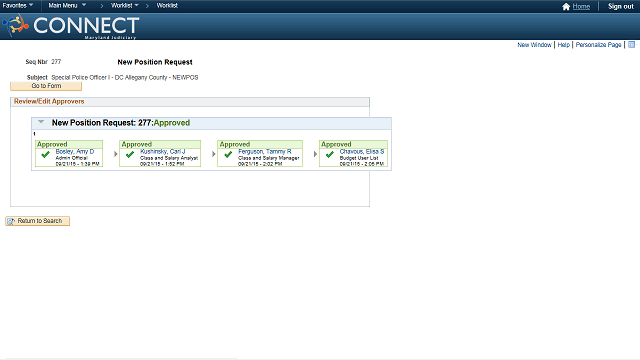Click arrow between Kushinsky and Ferguson steps
Viewport: 640px width, 360px height.
click(x=213, y=154)
